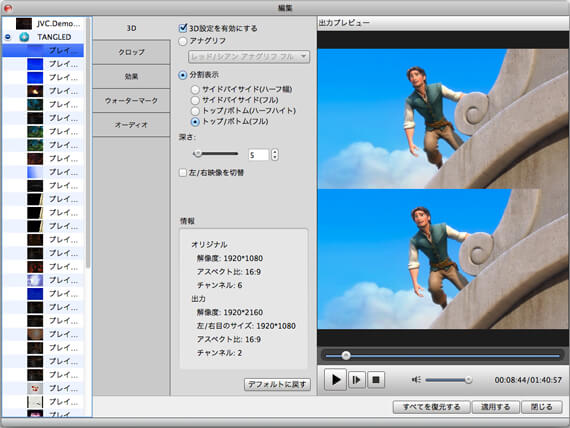Click the 深さ depth slider handle
The image size is (570, 428).
198,153
